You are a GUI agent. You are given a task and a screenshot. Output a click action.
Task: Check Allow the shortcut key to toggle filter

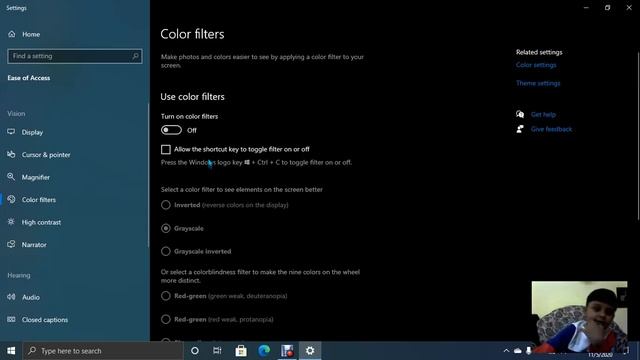click(166, 149)
